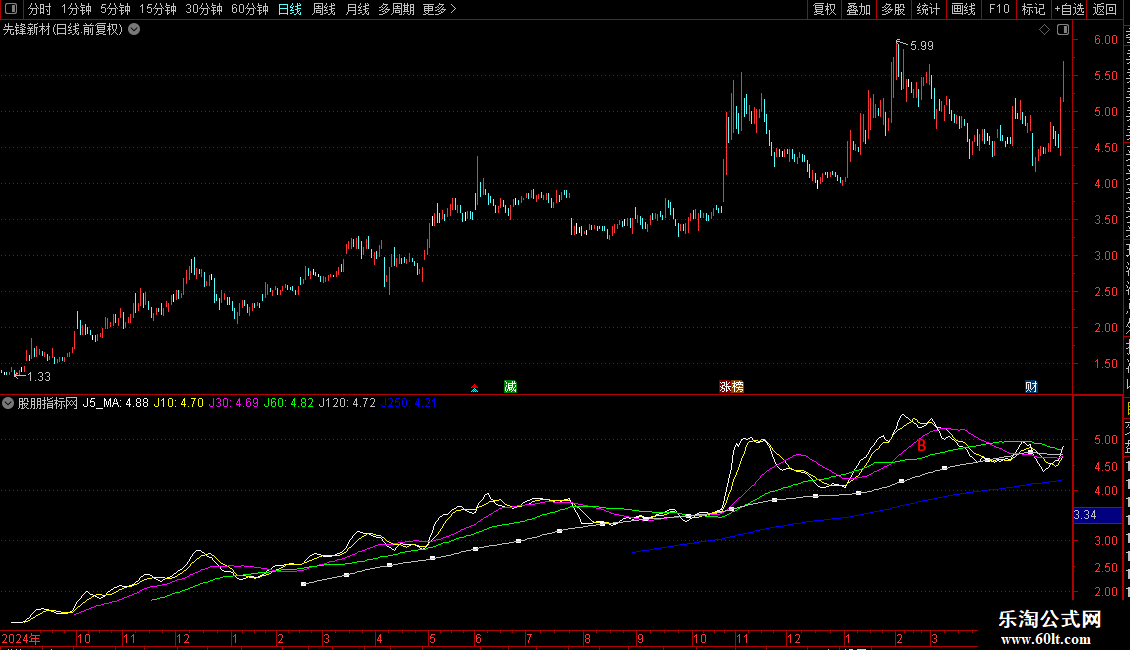The image size is (1130, 650).
Task: Click the 标记 mark button
Action: point(1033,9)
